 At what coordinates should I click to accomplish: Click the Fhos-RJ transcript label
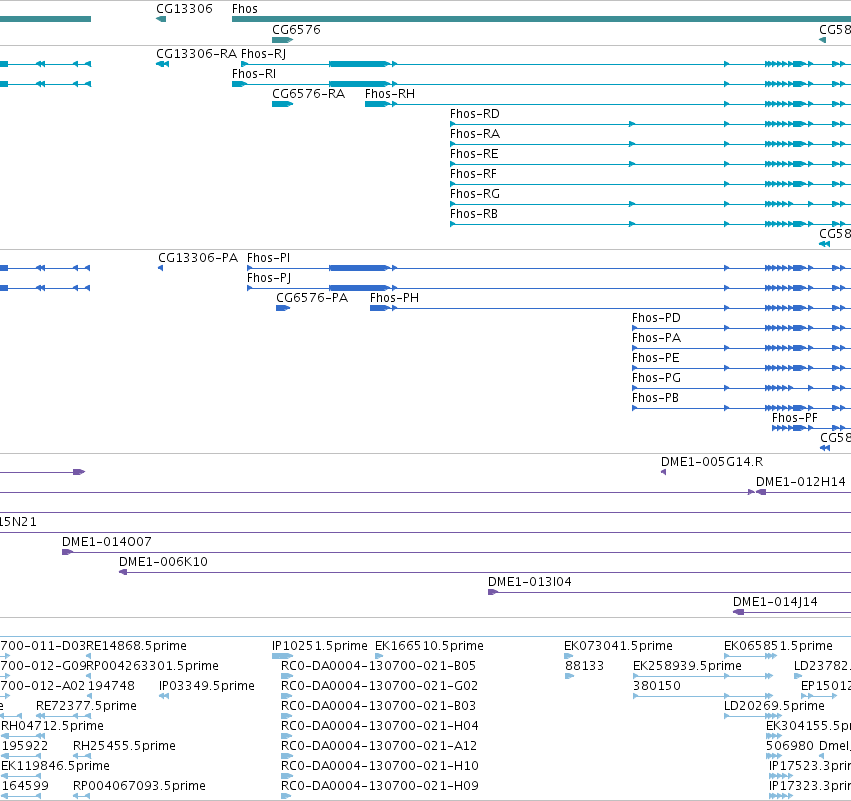pyautogui.click(x=263, y=54)
